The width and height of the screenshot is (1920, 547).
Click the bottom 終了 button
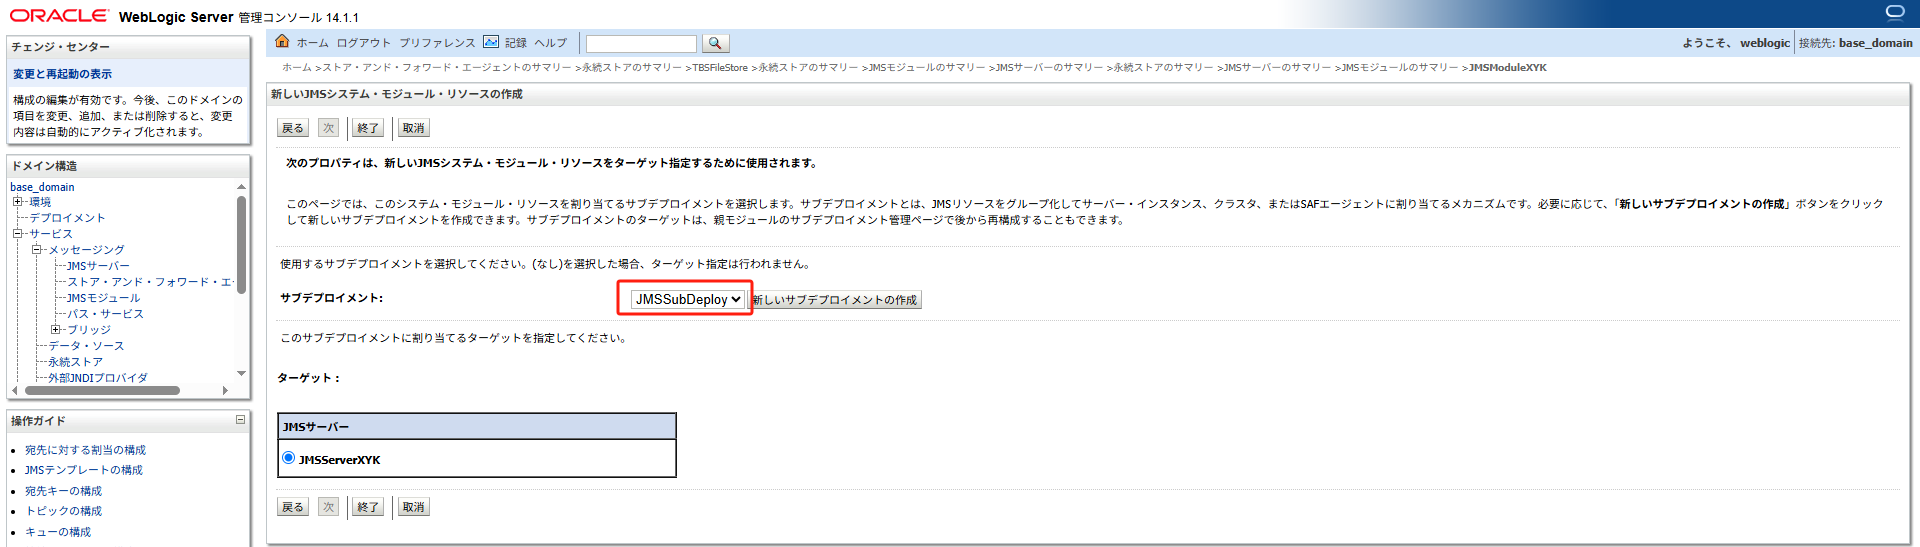pos(368,507)
